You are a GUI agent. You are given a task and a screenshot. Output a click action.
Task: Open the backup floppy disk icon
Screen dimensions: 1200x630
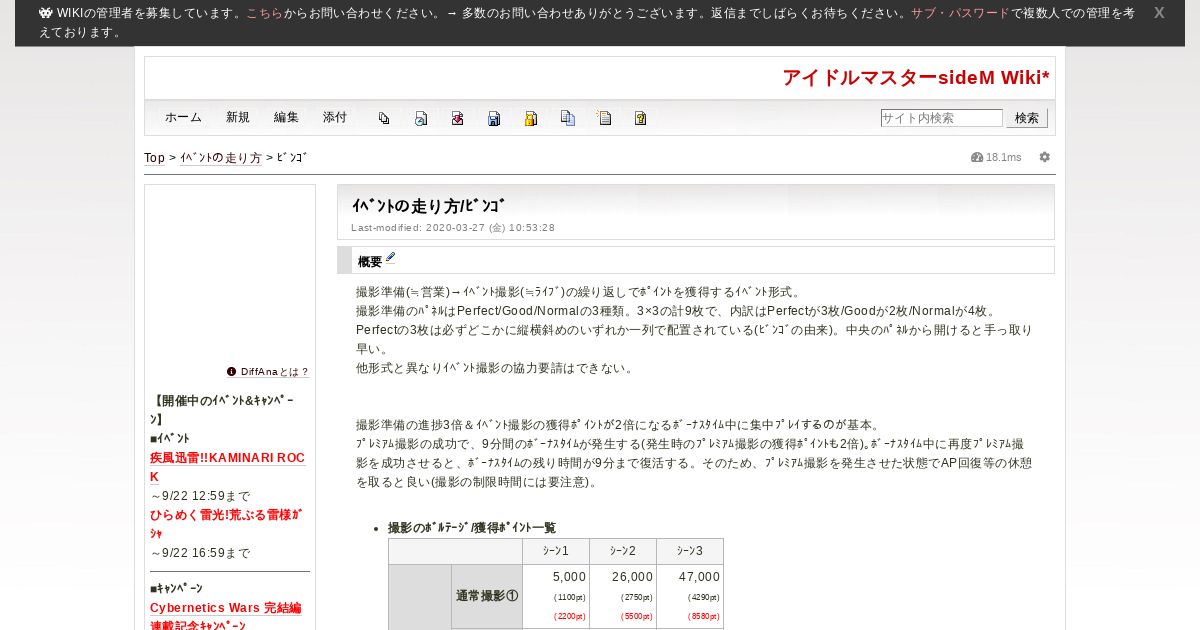tap(494, 118)
